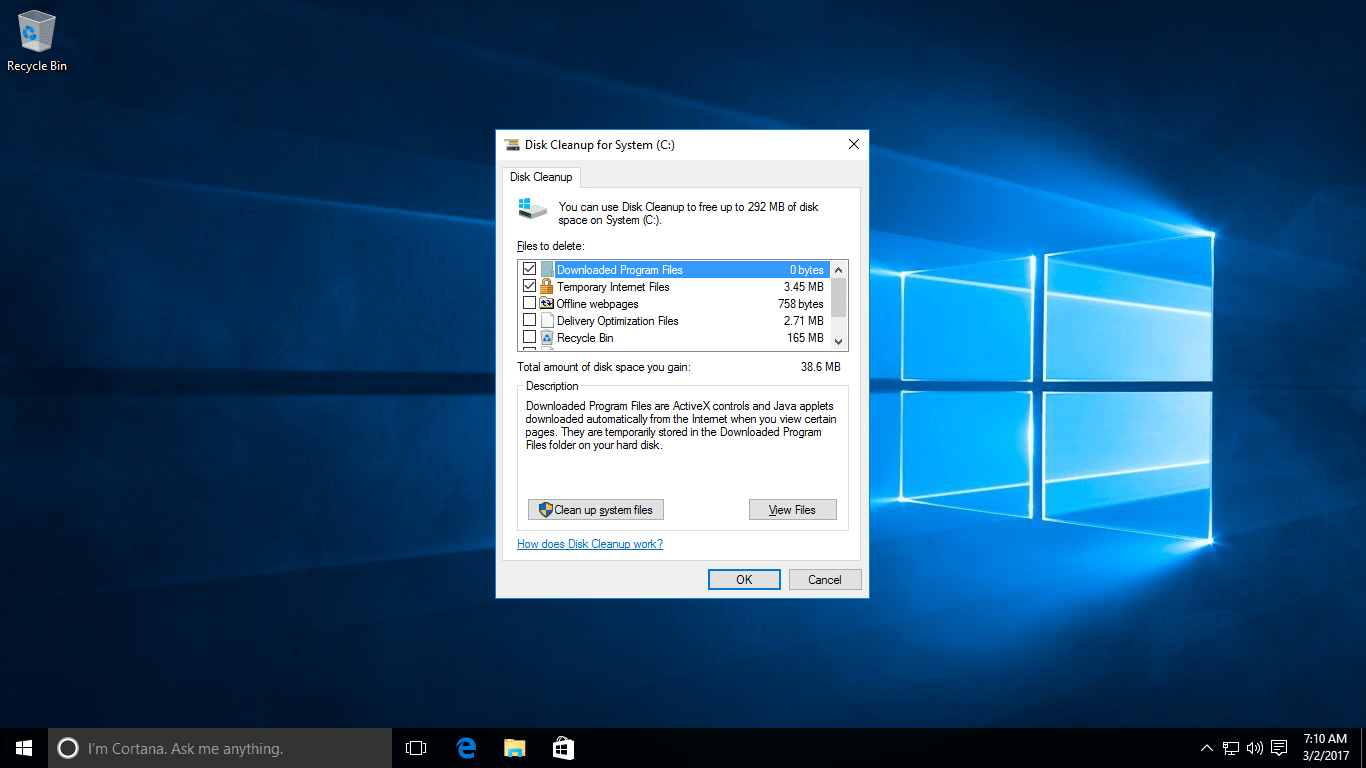Open the Microsoft Store taskbar icon

coord(563,747)
